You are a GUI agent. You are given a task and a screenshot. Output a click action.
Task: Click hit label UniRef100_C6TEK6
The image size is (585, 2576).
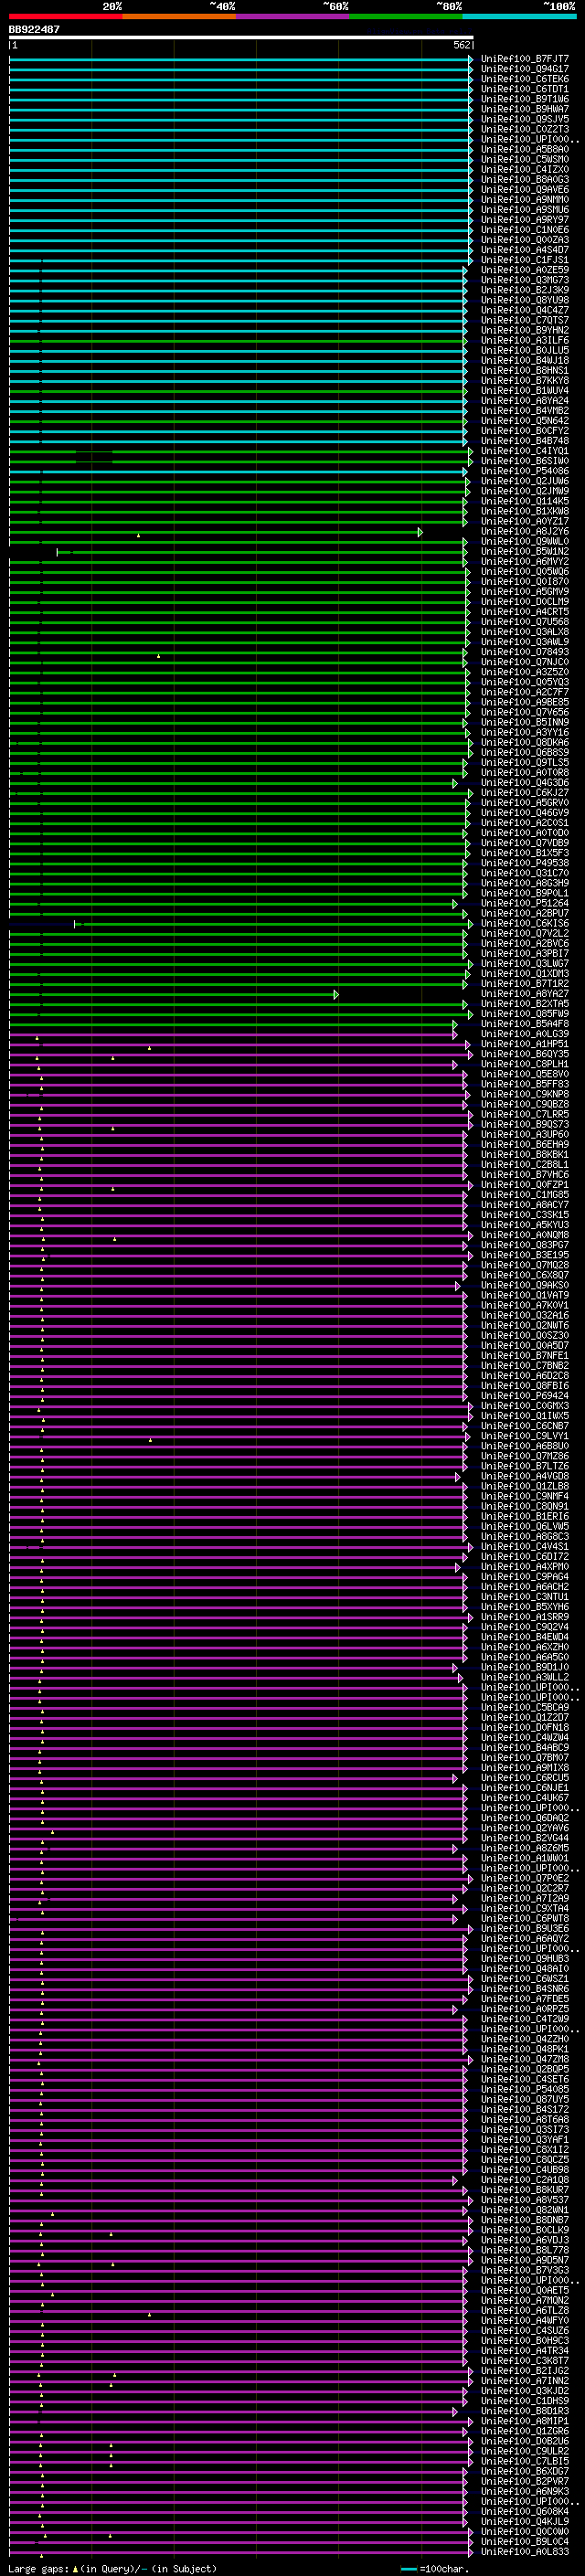coord(525,79)
